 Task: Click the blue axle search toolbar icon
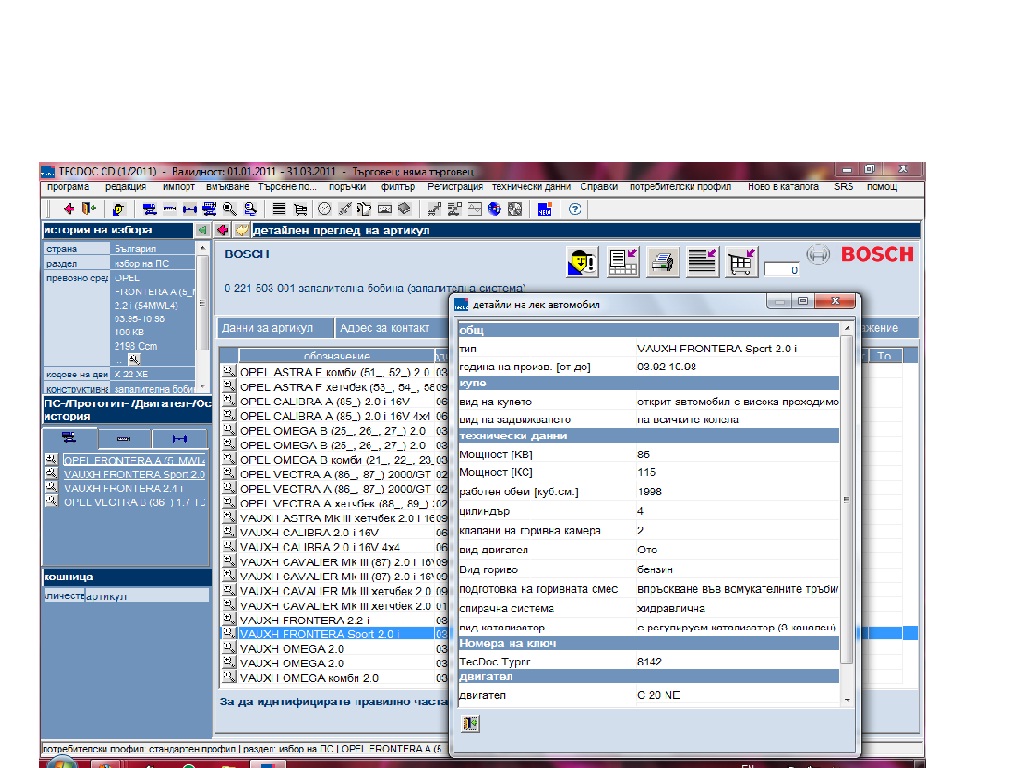[189, 209]
